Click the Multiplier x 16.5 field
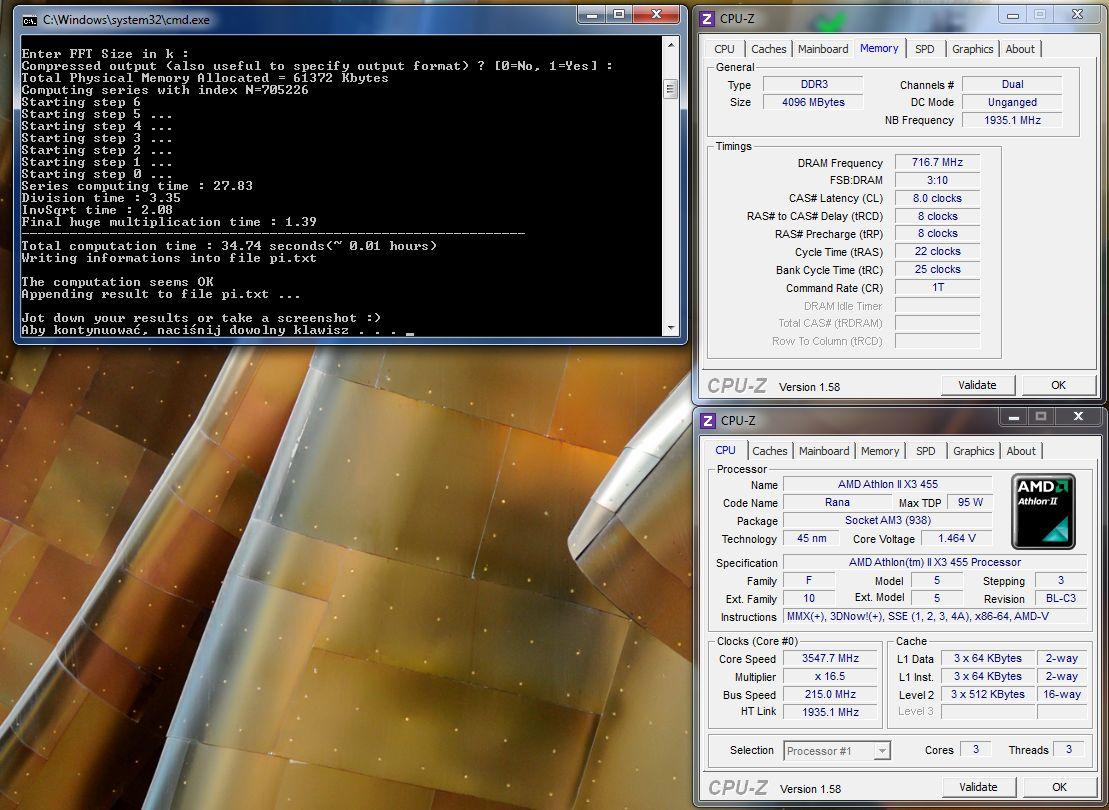The image size is (1109, 810). pos(830,677)
